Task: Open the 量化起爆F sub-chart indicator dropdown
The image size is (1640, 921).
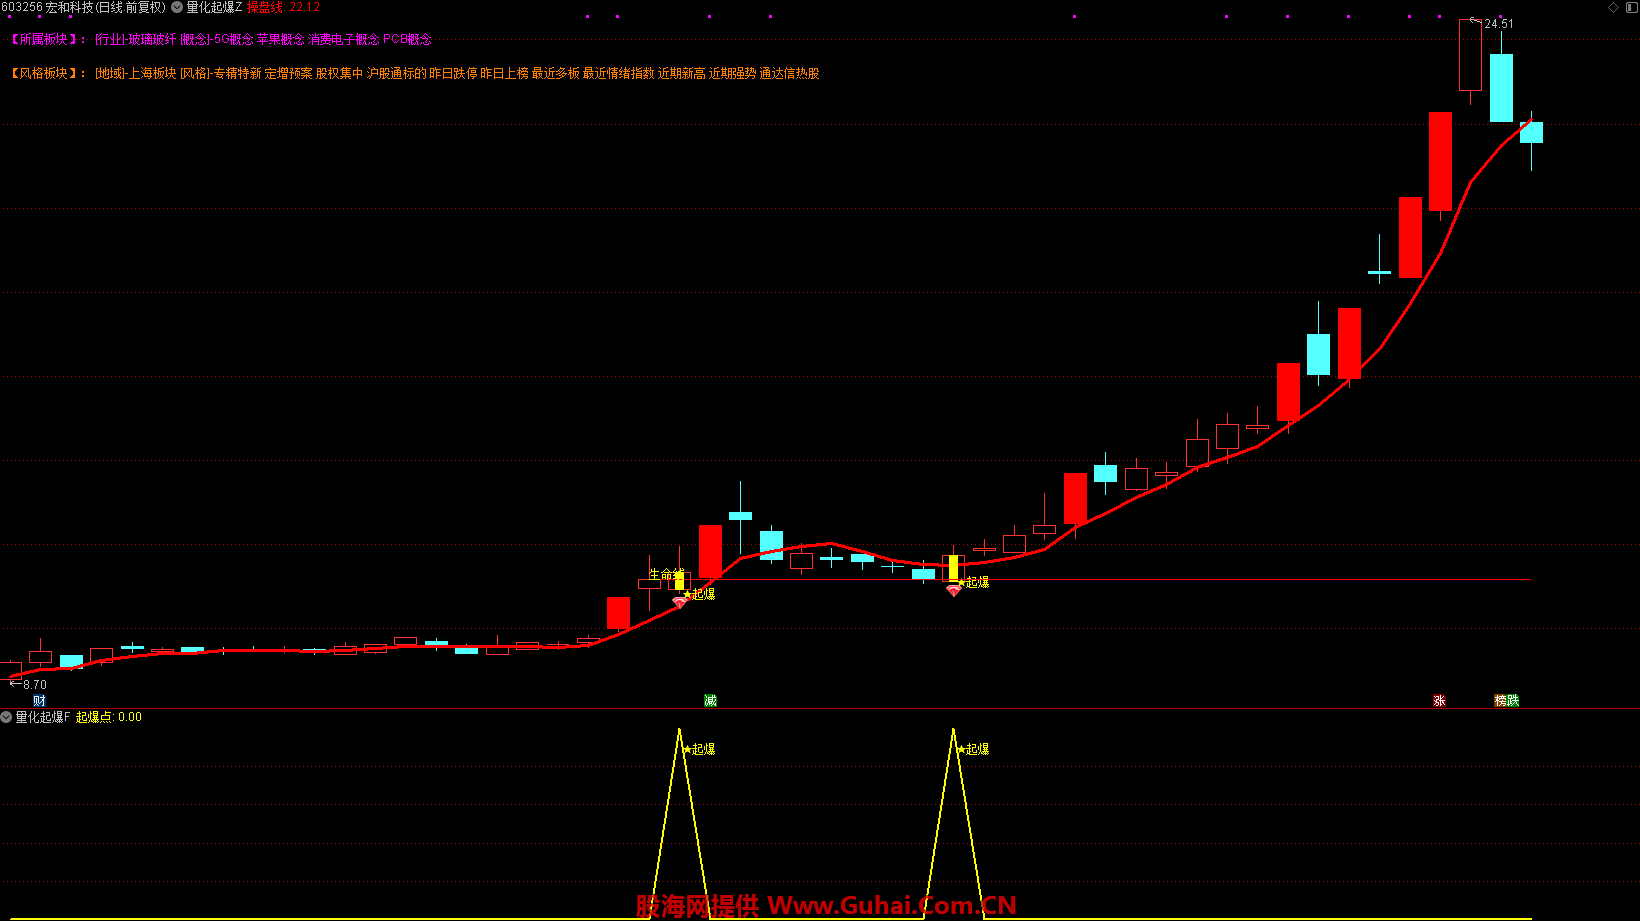Action: click(6, 717)
